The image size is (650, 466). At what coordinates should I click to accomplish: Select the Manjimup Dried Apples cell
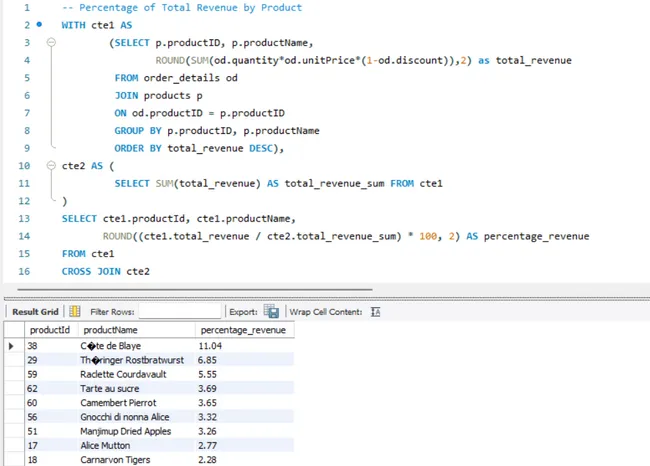click(x=137, y=431)
